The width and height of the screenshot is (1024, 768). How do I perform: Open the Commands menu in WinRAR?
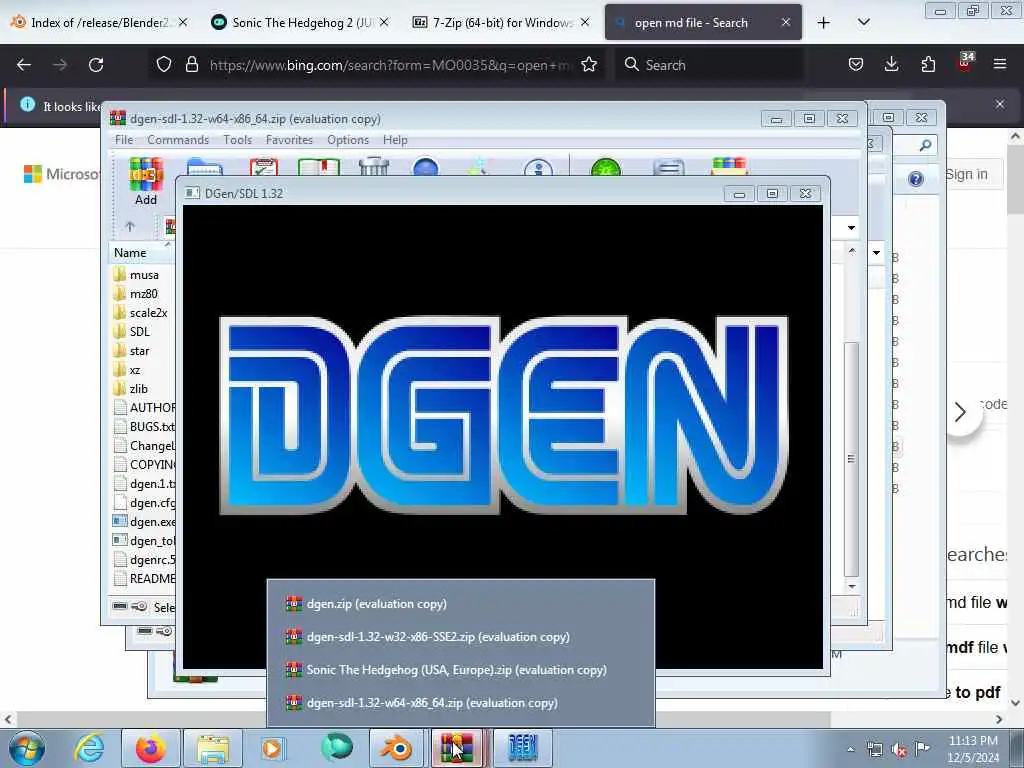[x=178, y=140]
